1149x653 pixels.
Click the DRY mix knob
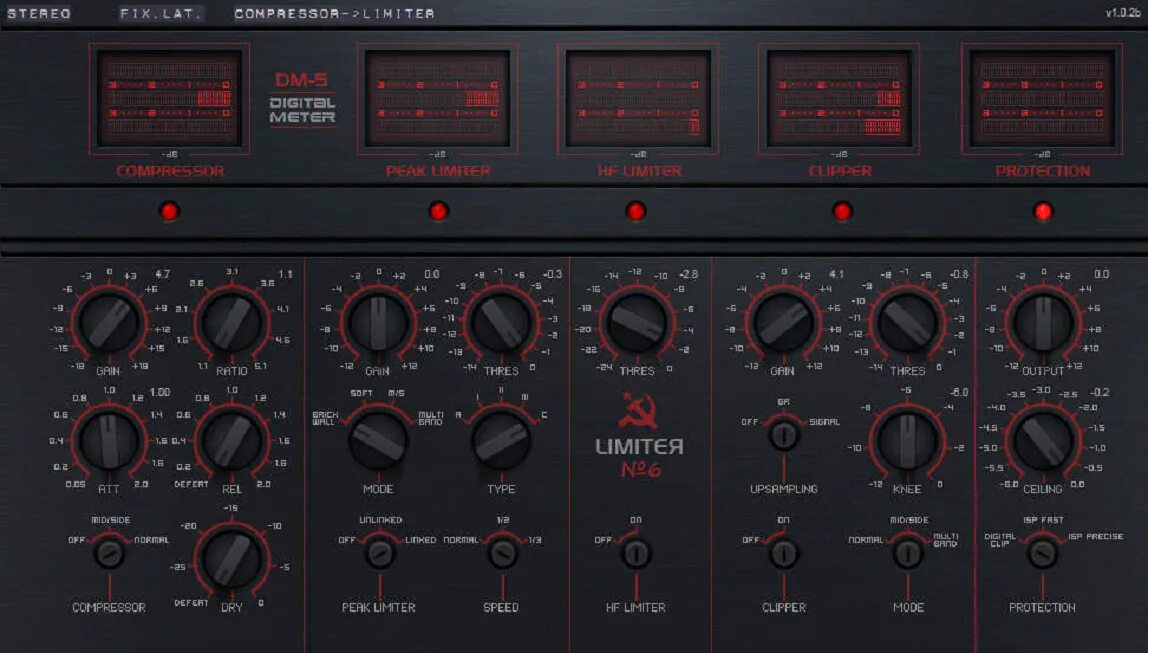(x=232, y=558)
